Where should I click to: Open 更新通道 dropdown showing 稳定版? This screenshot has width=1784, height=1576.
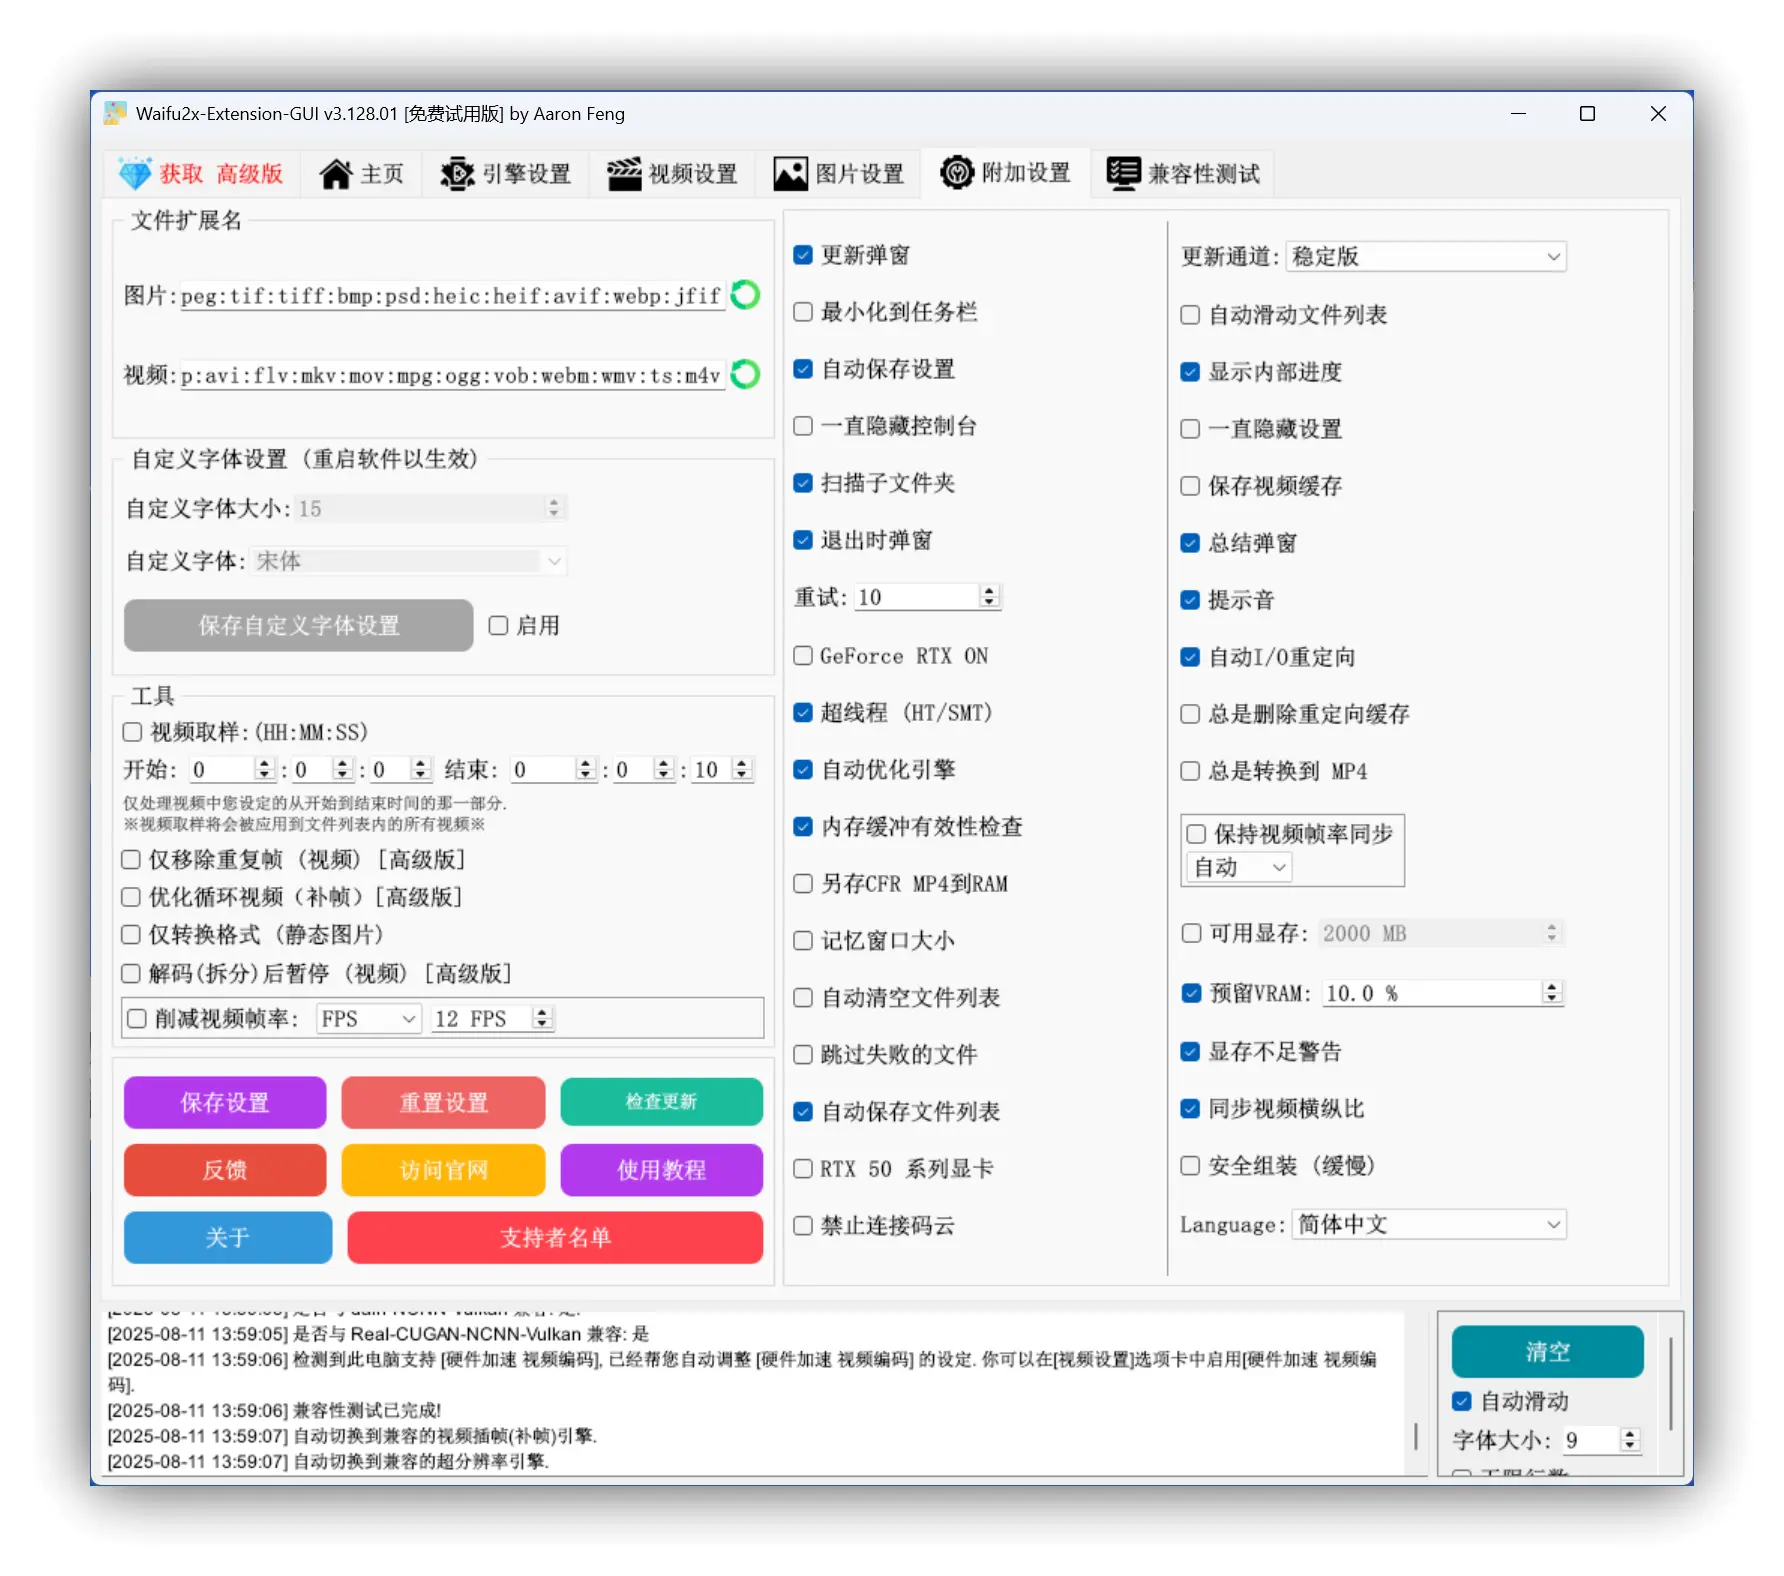point(1426,257)
